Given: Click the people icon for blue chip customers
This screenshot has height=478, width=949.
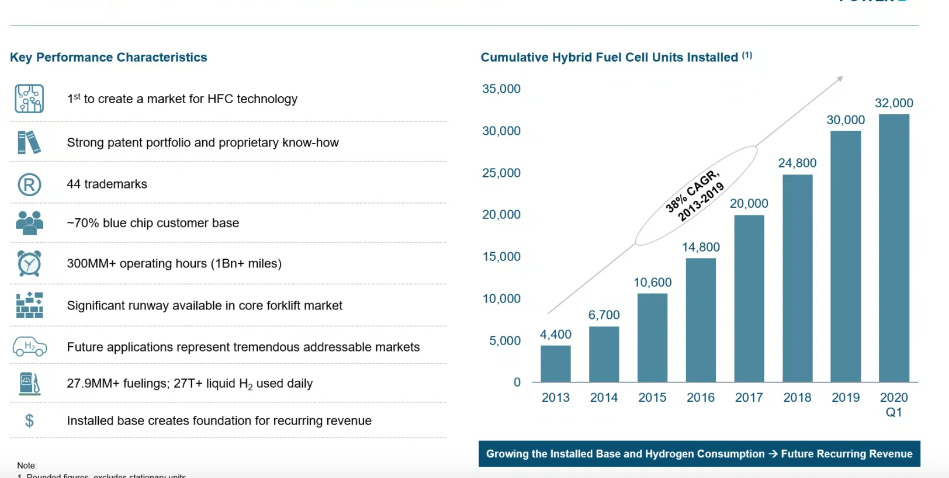Looking at the screenshot, I should 29,222.
